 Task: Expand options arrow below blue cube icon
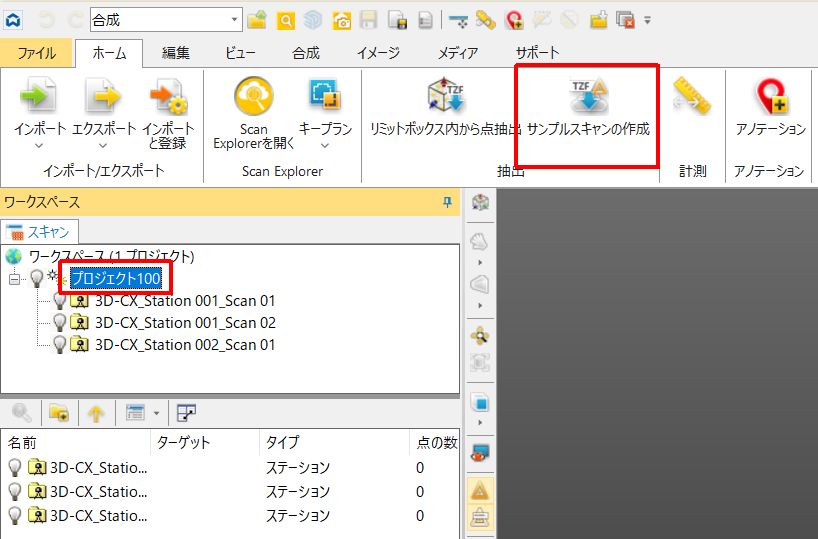[480, 423]
